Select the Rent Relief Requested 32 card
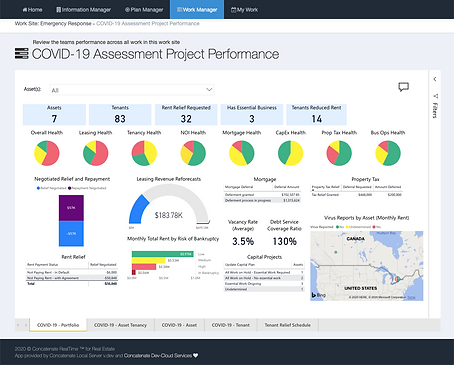 click(186, 114)
